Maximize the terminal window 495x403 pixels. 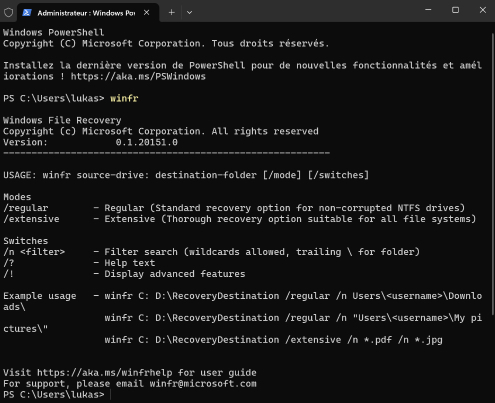pos(455,10)
